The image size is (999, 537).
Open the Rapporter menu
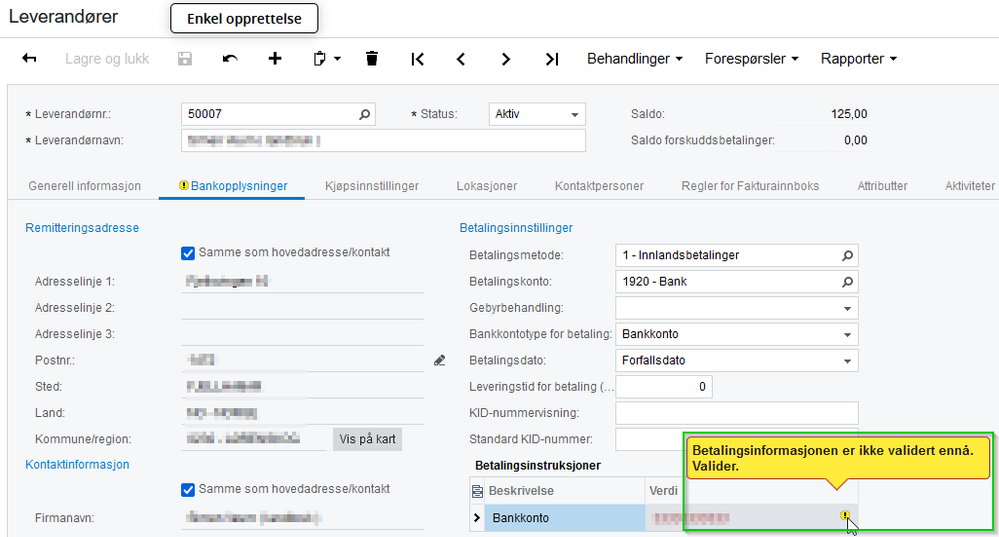858,59
